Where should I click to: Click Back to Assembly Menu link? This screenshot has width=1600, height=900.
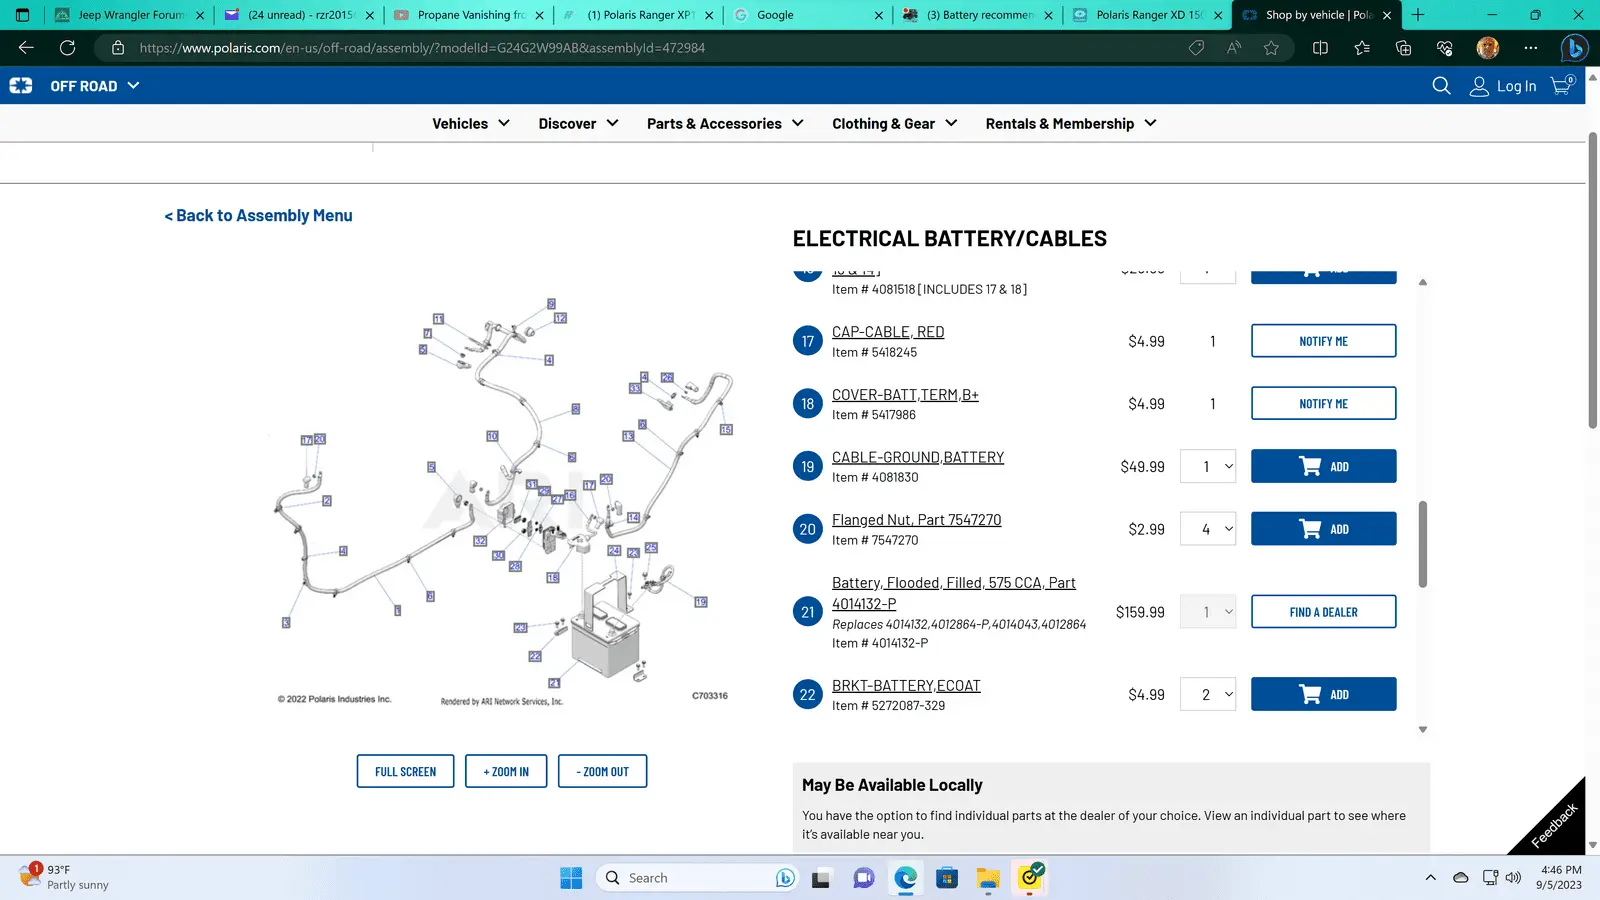(258, 216)
